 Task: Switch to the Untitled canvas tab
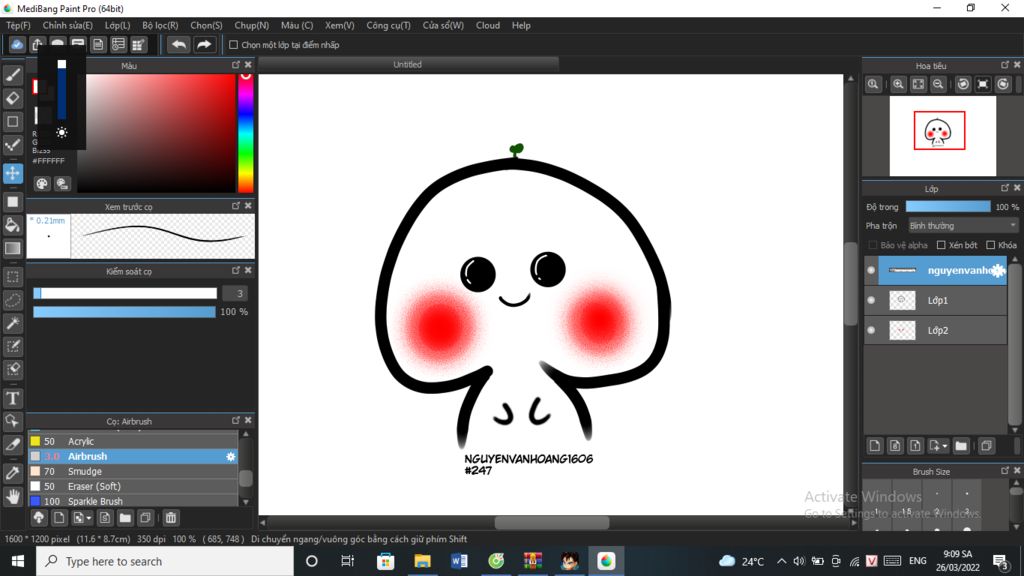(408, 65)
